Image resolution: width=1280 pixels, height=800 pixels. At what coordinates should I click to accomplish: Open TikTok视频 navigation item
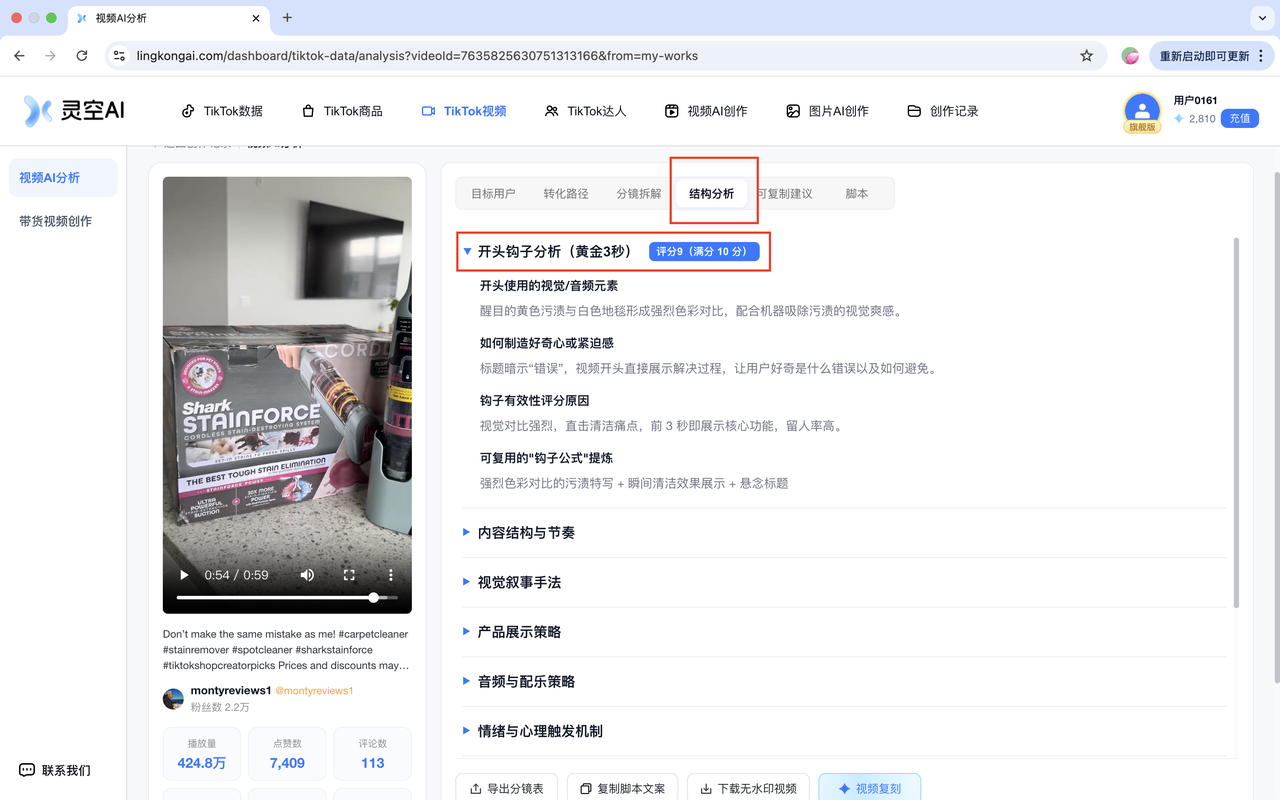click(x=464, y=111)
